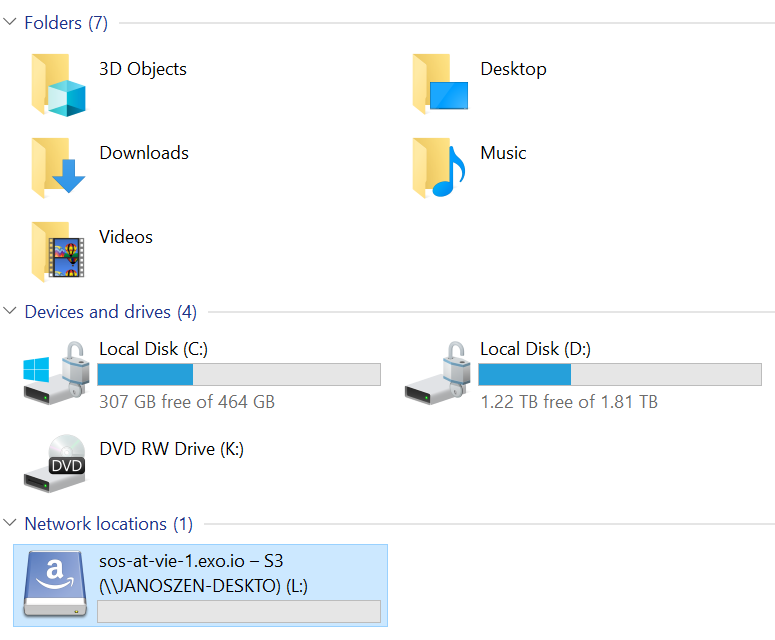Click the 'DVD RW Drive (K:)' label
Screen dimensions: 775x640
click(171, 449)
